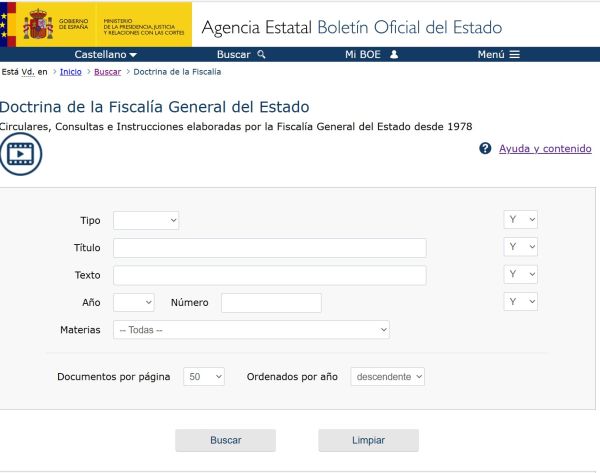
Task: Open the Año dropdown
Action: (134, 303)
